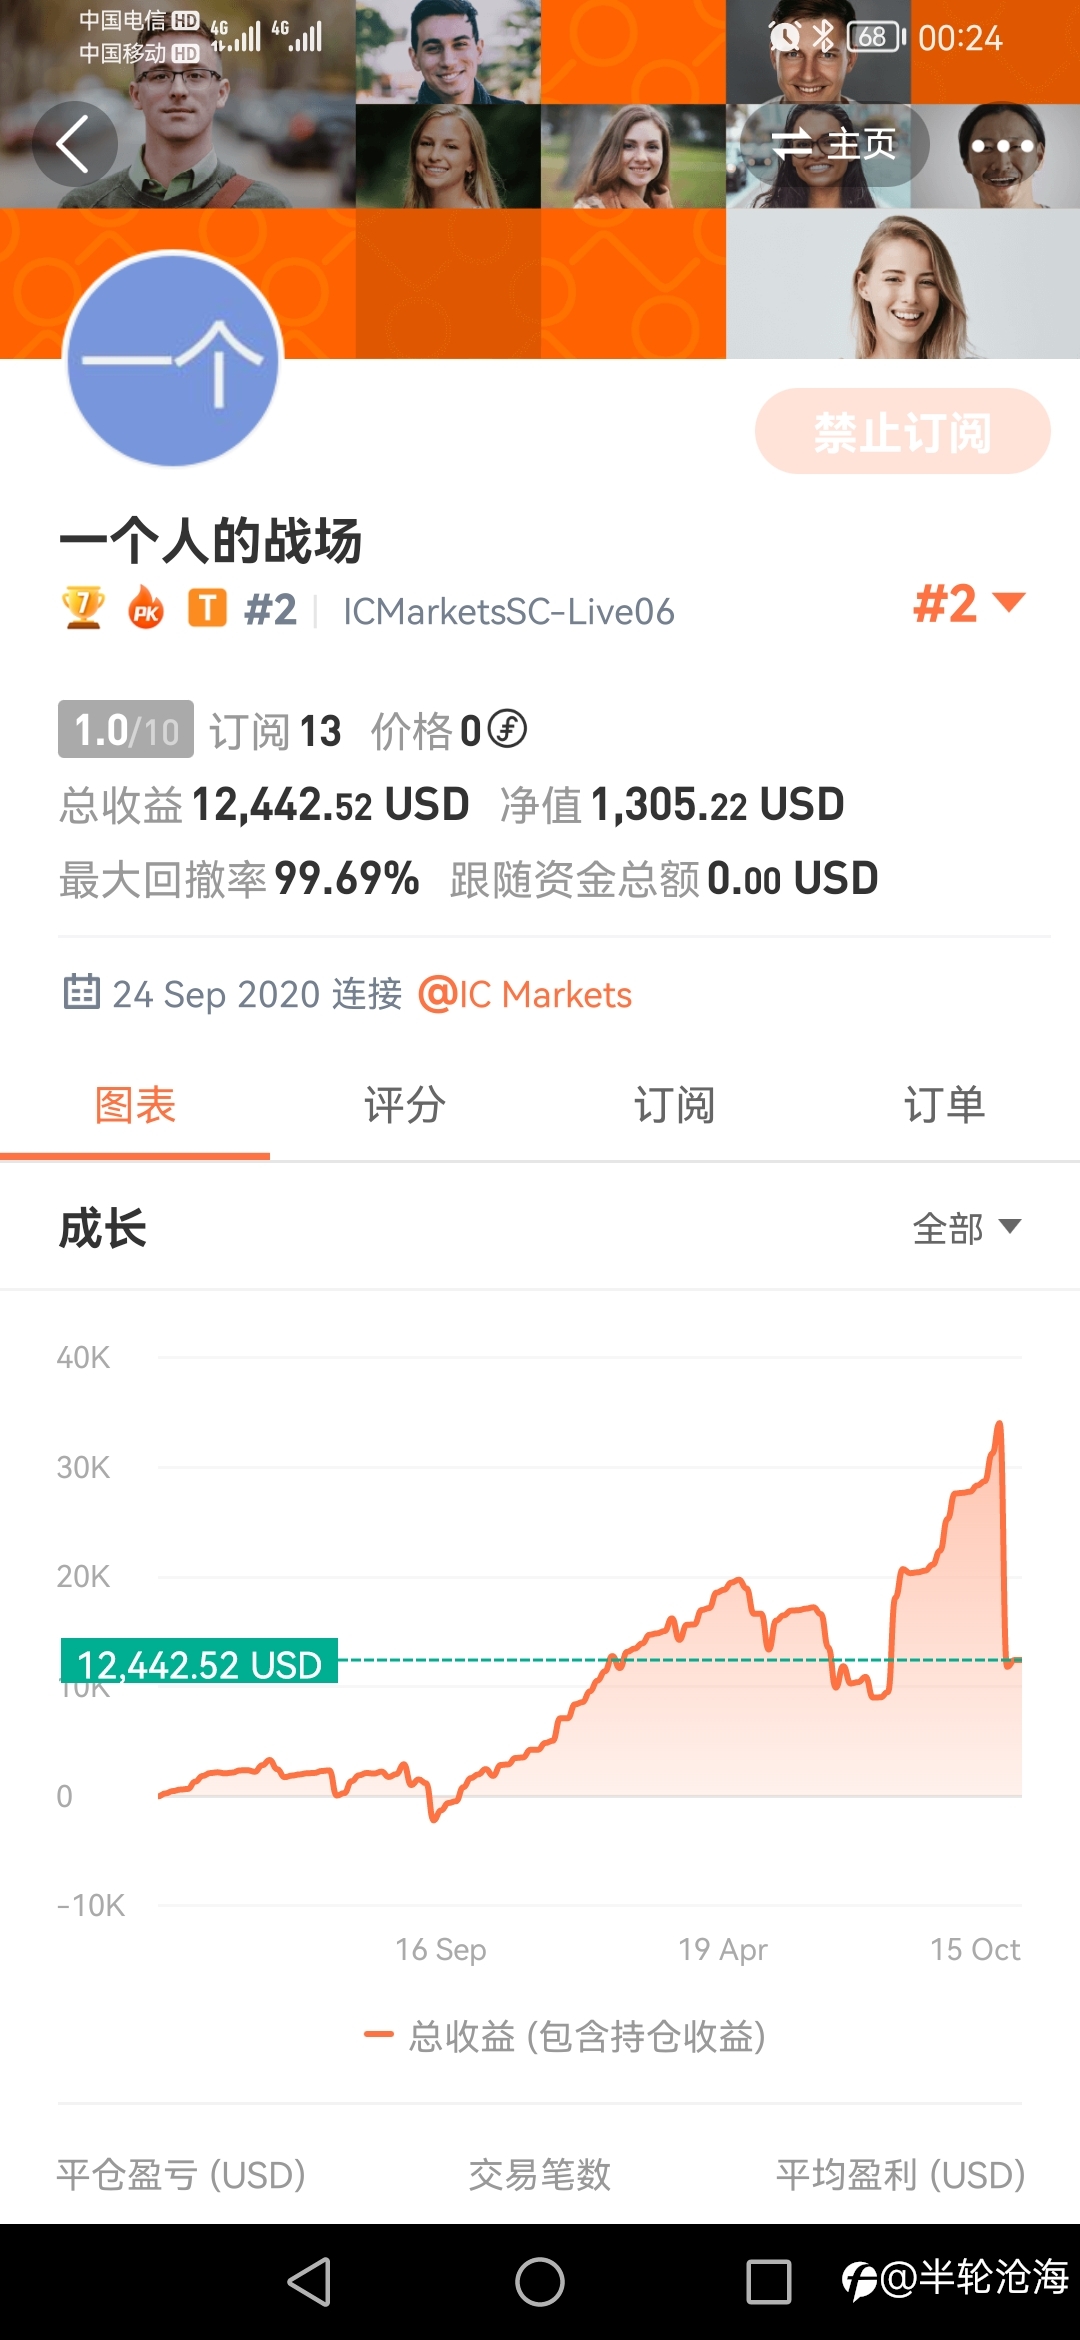
Task: Tap the gold trophy badge icon
Action: (x=83, y=608)
